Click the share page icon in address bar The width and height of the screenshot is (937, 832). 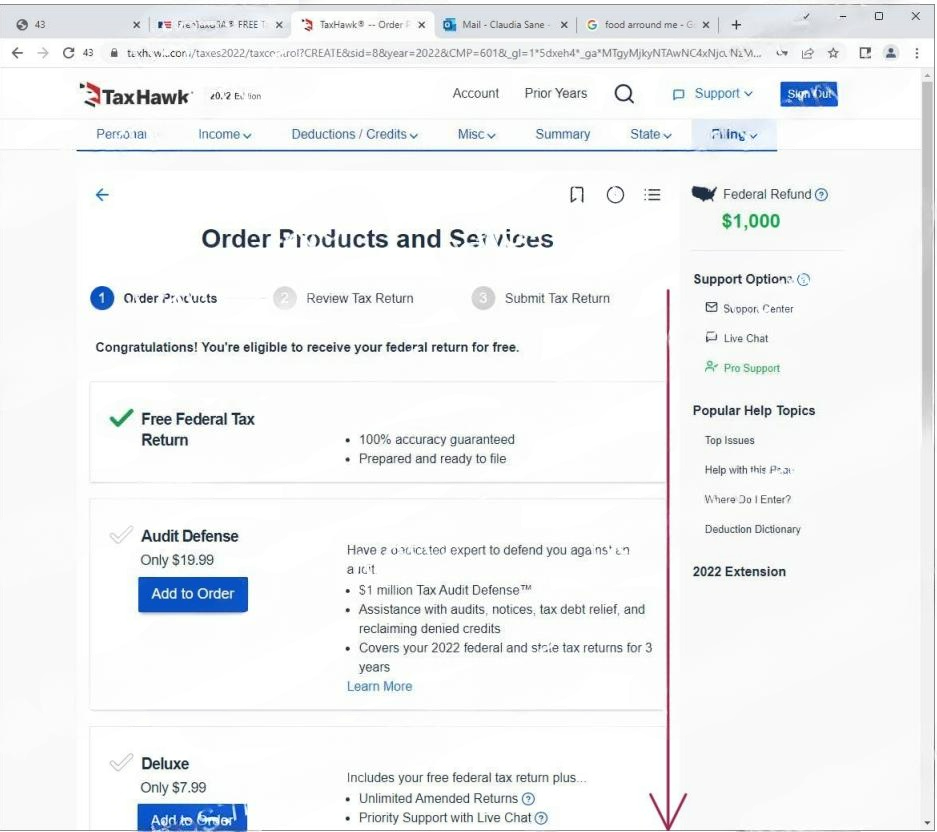pos(807,53)
